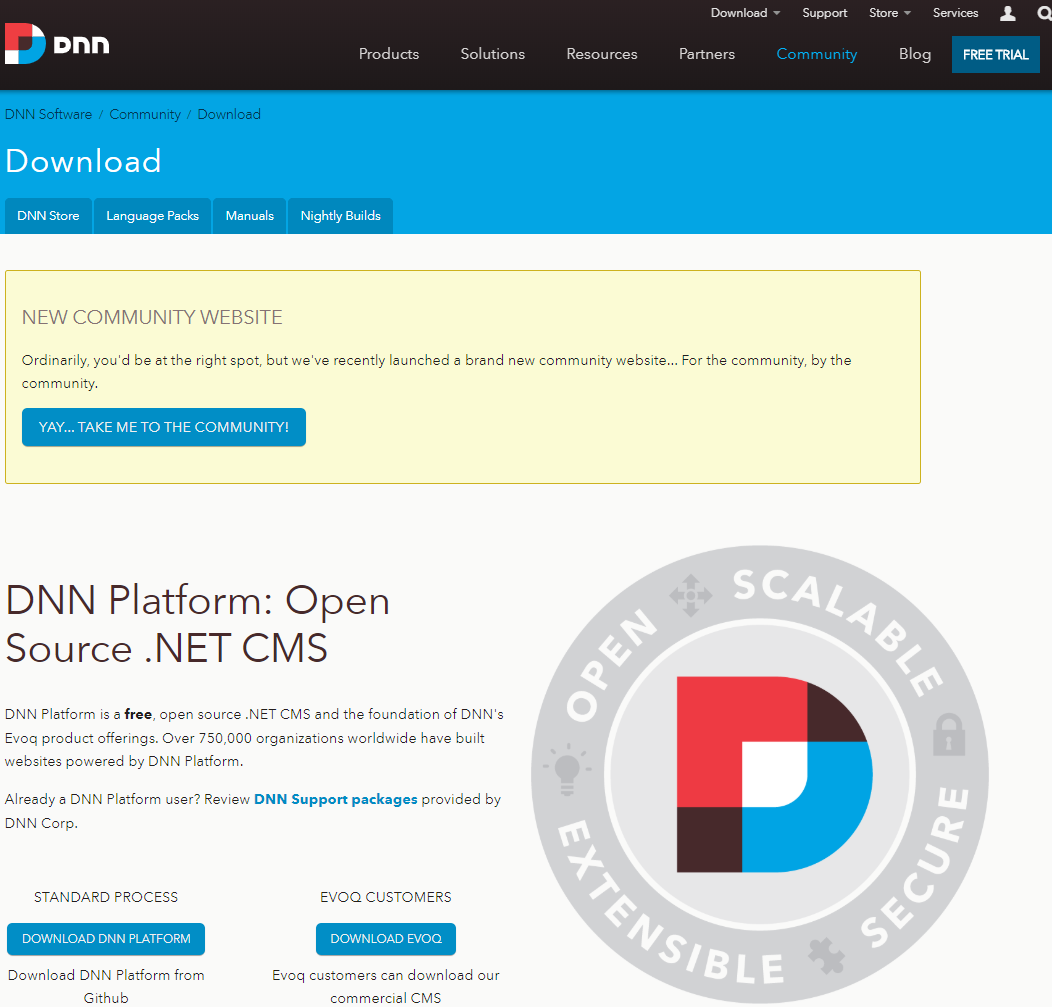Click the Download breadcrumb link
Image resolution: width=1052 pixels, height=1007 pixels.
[229, 114]
